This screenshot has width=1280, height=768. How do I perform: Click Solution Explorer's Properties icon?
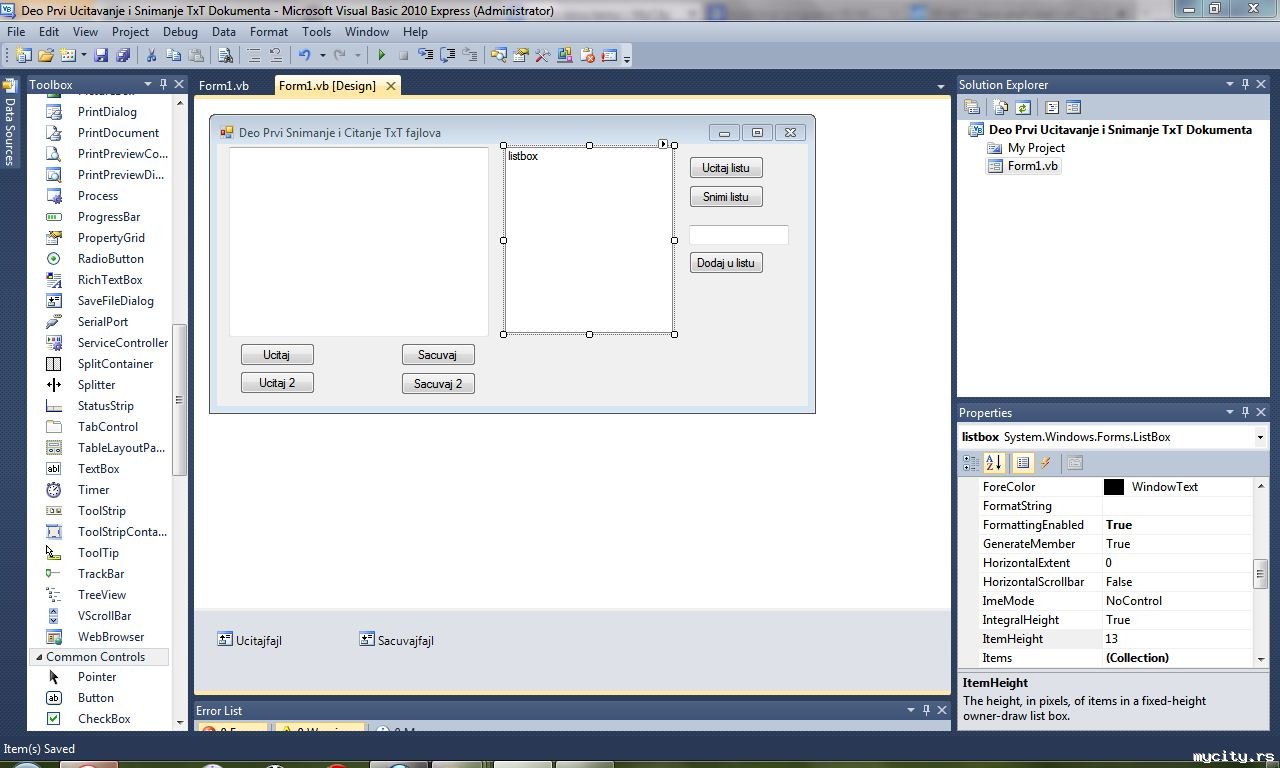[971, 108]
